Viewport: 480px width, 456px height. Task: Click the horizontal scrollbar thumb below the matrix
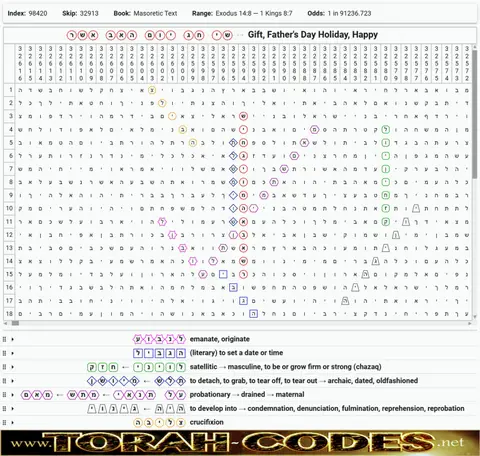[15, 323]
